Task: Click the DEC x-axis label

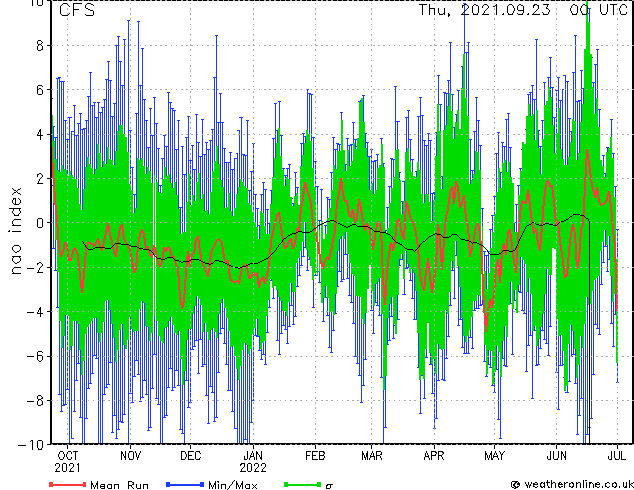Action: pyautogui.click(x=190, y=456)
